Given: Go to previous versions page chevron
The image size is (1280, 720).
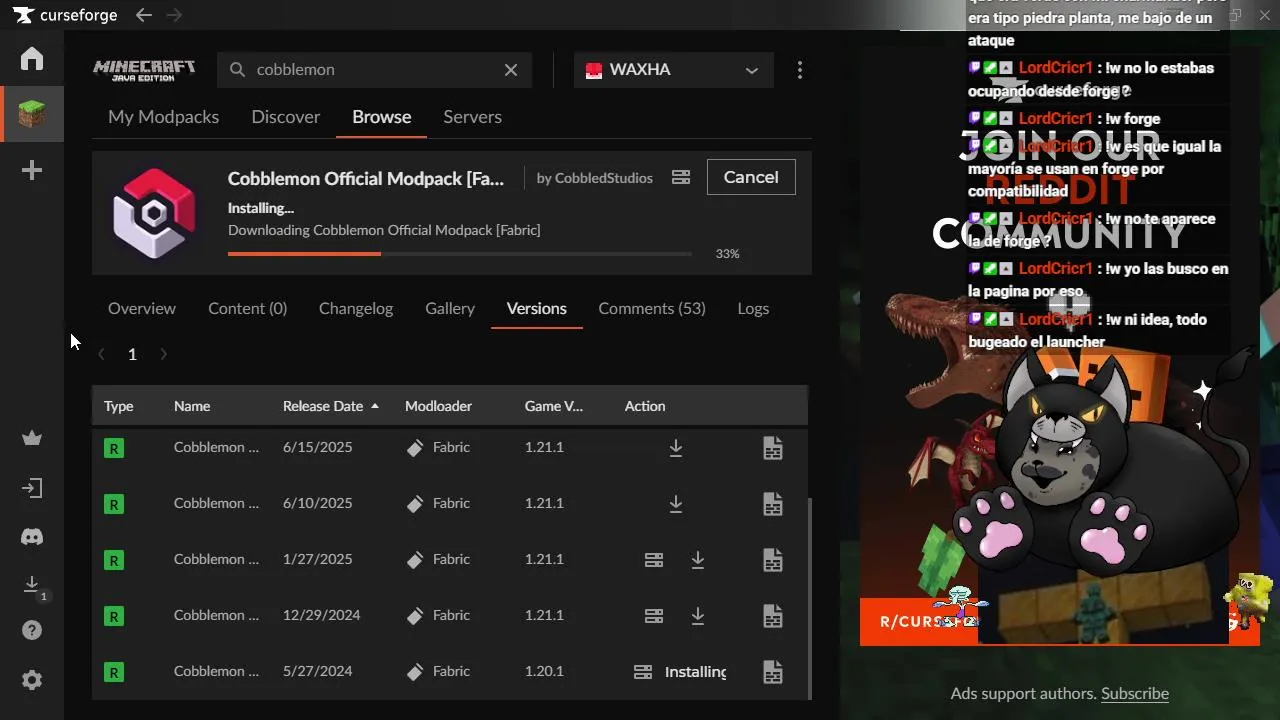Looking at the screenshot, I should 101,354.
